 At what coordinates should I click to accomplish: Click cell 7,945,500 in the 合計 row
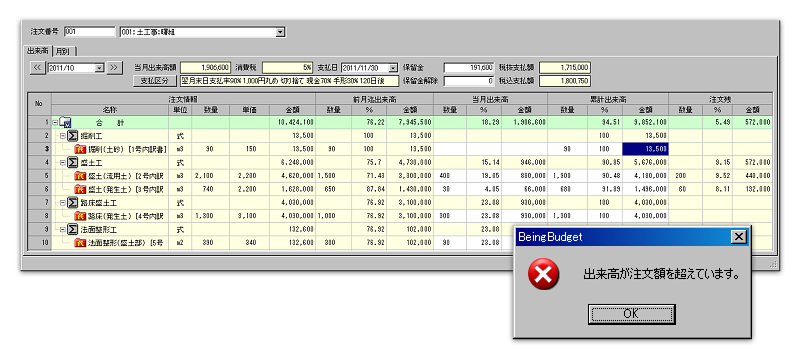(410, 122)
